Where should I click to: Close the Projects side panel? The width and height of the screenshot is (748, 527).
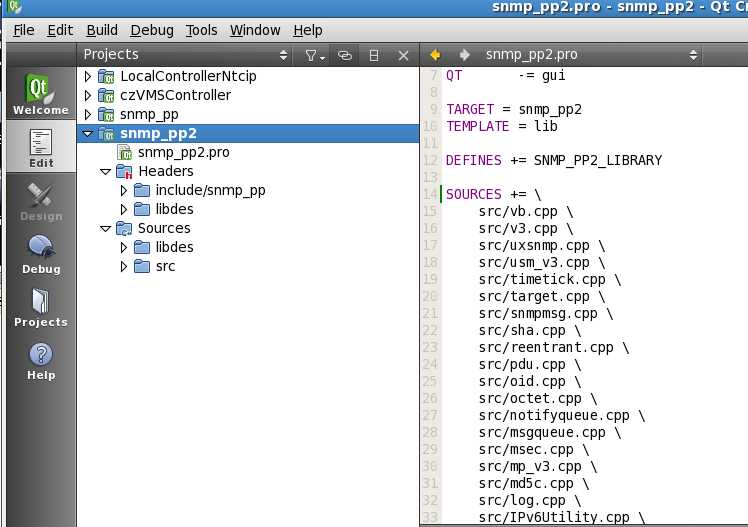click(x=403, y=56)
